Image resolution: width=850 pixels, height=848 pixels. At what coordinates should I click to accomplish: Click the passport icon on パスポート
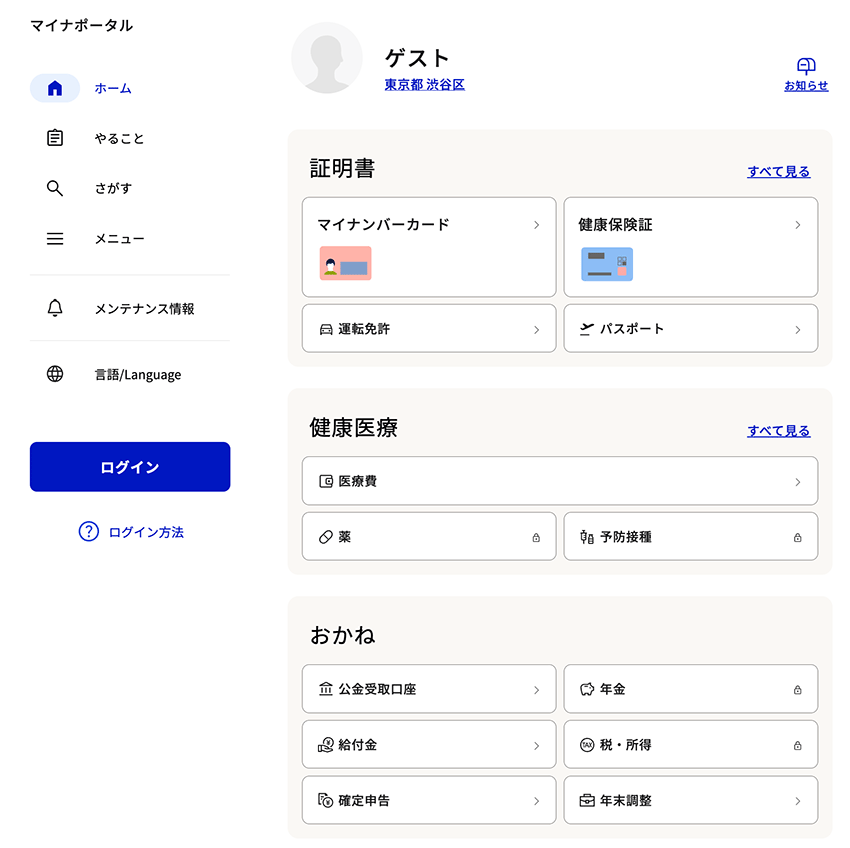click(588, 328)
